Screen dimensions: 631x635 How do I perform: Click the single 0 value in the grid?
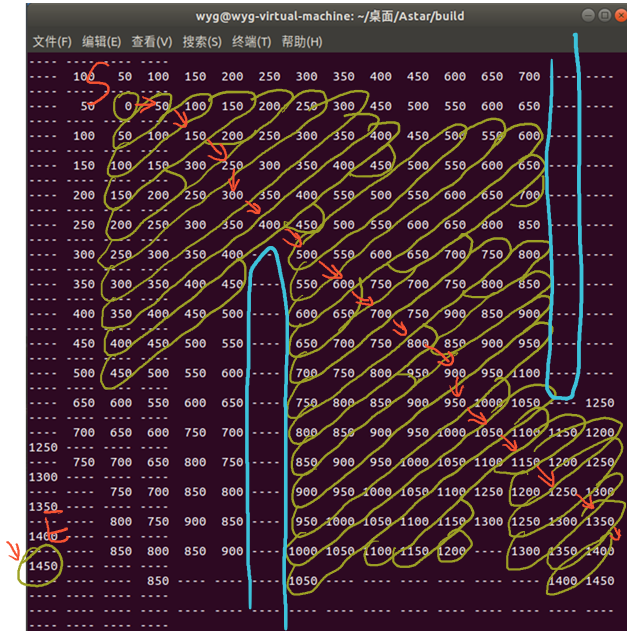128,106
